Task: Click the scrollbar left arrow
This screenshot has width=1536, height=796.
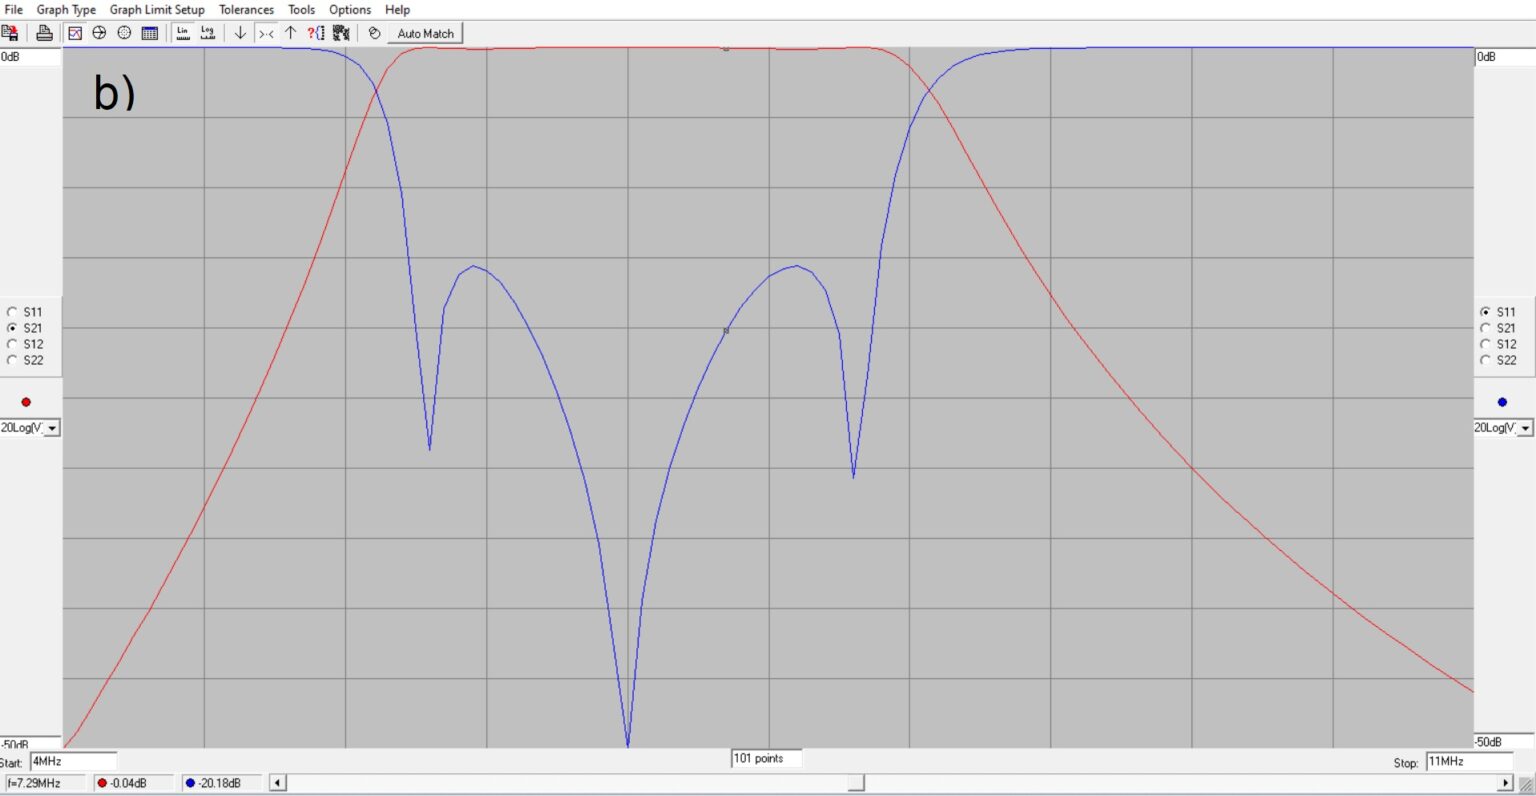Action: coord(278,783)
